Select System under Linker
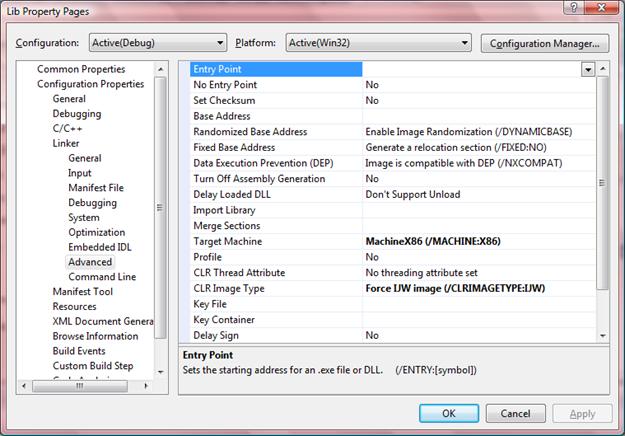Viewport: 625px width, 436px height. coord(84,217)
